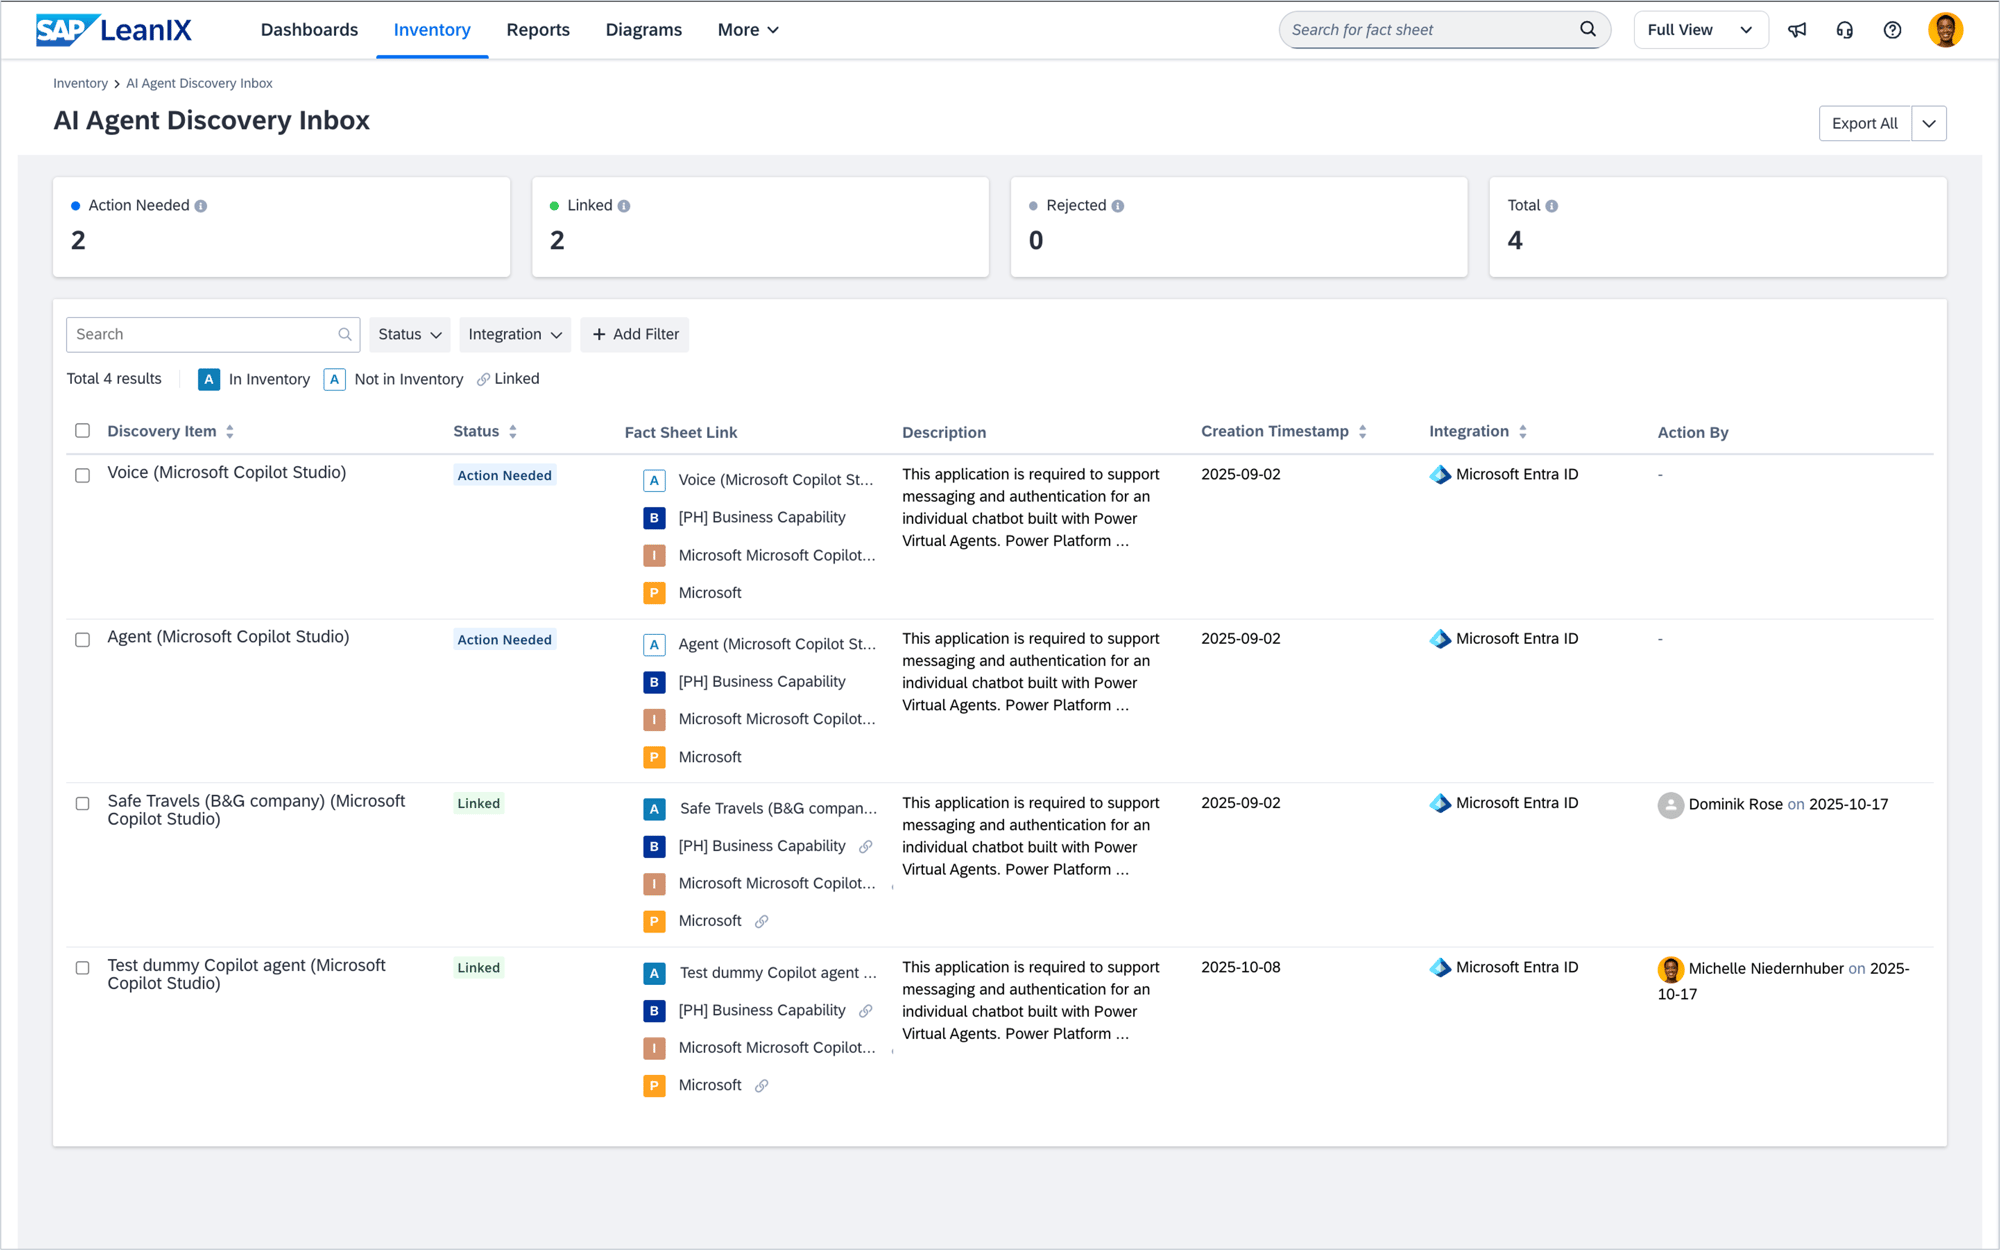
Task: Expand the Export All arrow dropdown
Action: (1929, 124)
